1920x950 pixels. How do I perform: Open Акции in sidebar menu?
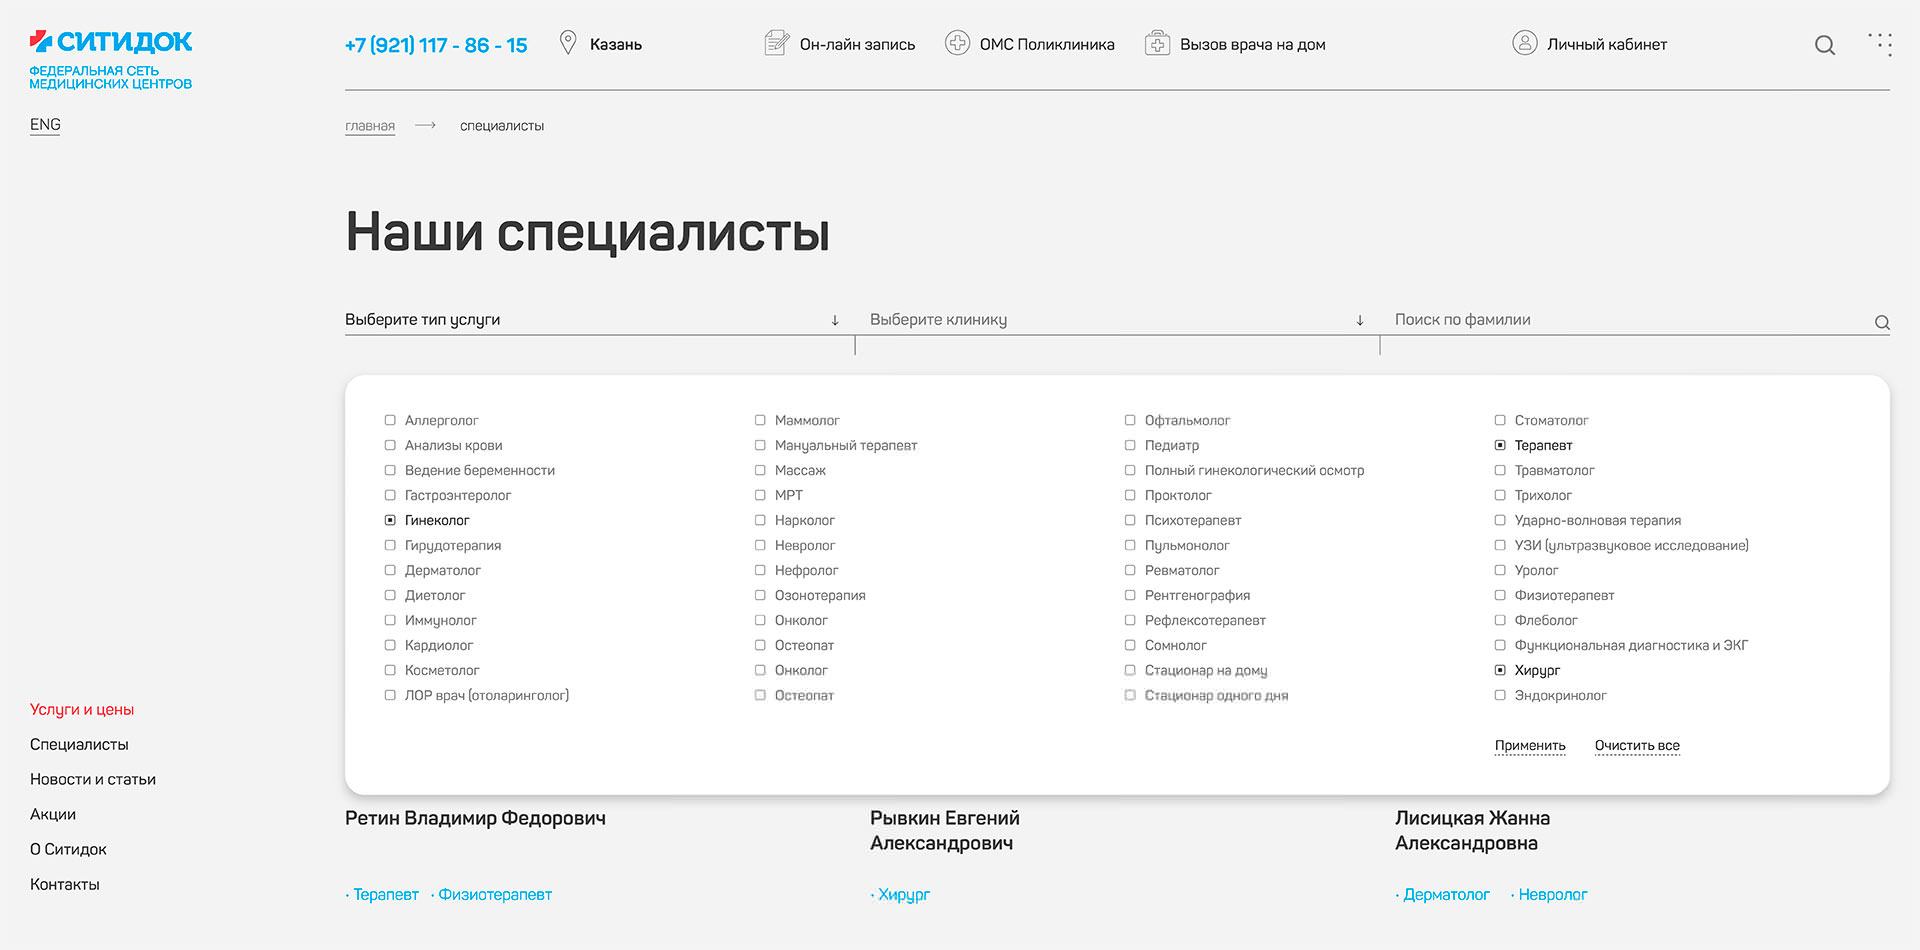[53, 814]
